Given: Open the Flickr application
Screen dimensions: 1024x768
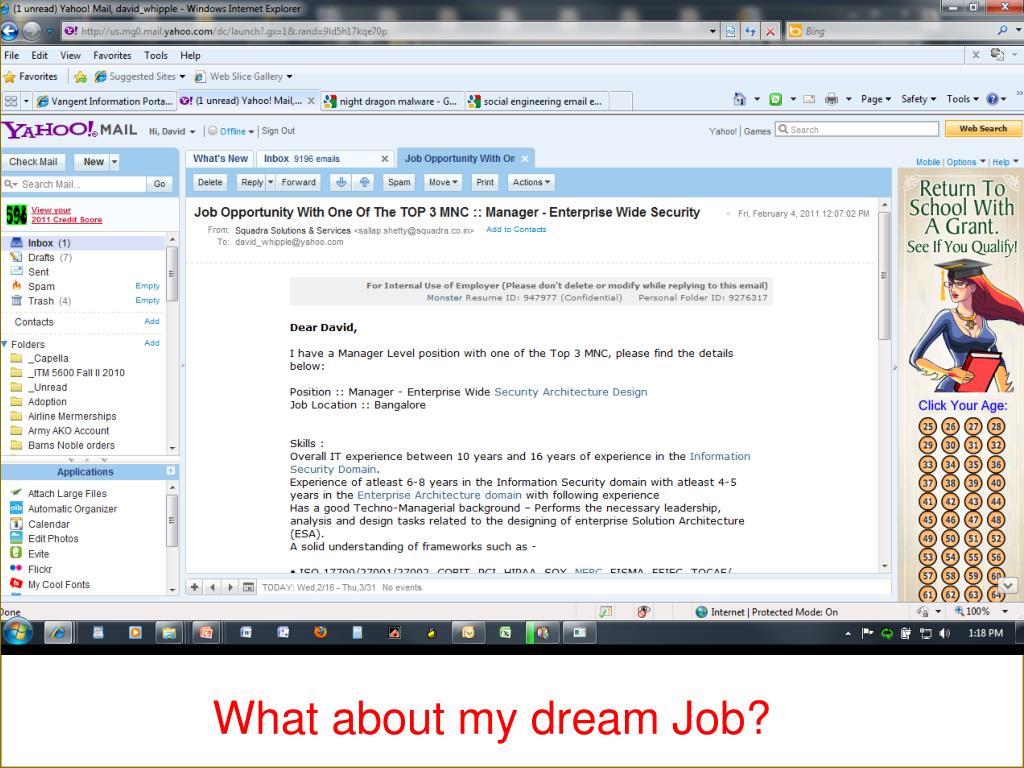Looking at the screenshot, I should click(x=40, y=569).
